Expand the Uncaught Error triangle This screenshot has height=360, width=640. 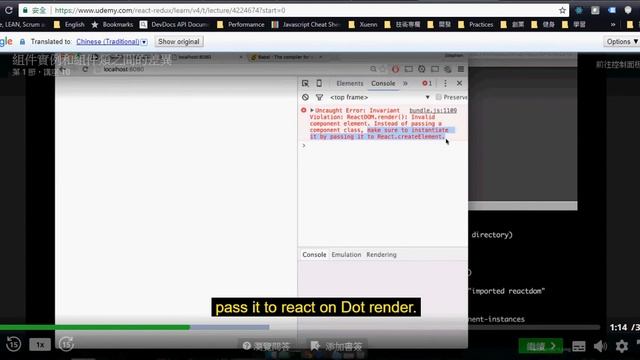(x=312, y=110)
